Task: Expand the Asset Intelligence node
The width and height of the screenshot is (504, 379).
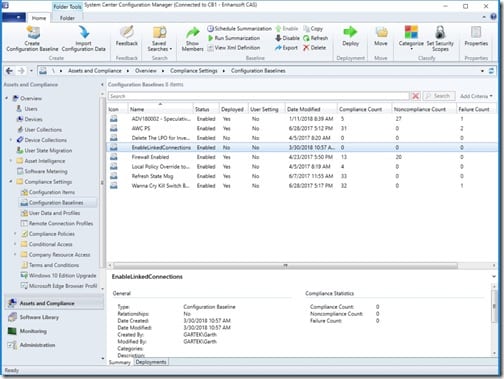Action: coord(11,161)
